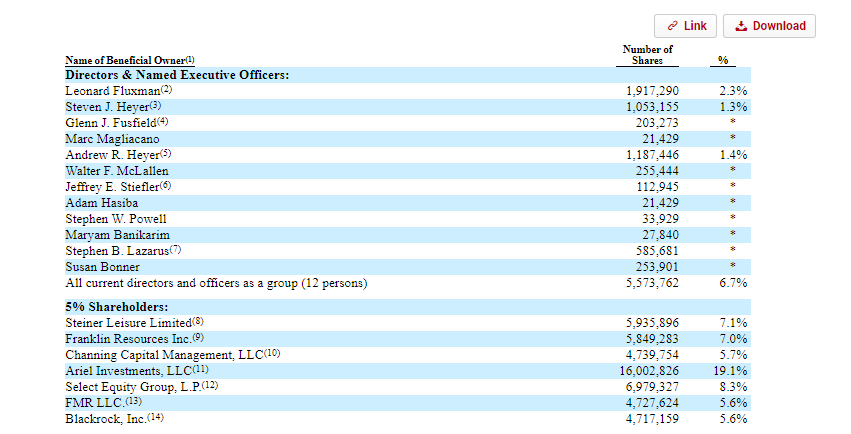Select Andrew R. Heyer's percentage 1.4%
Viewport: 851px width, 434px height.
[x=733, y=155]
